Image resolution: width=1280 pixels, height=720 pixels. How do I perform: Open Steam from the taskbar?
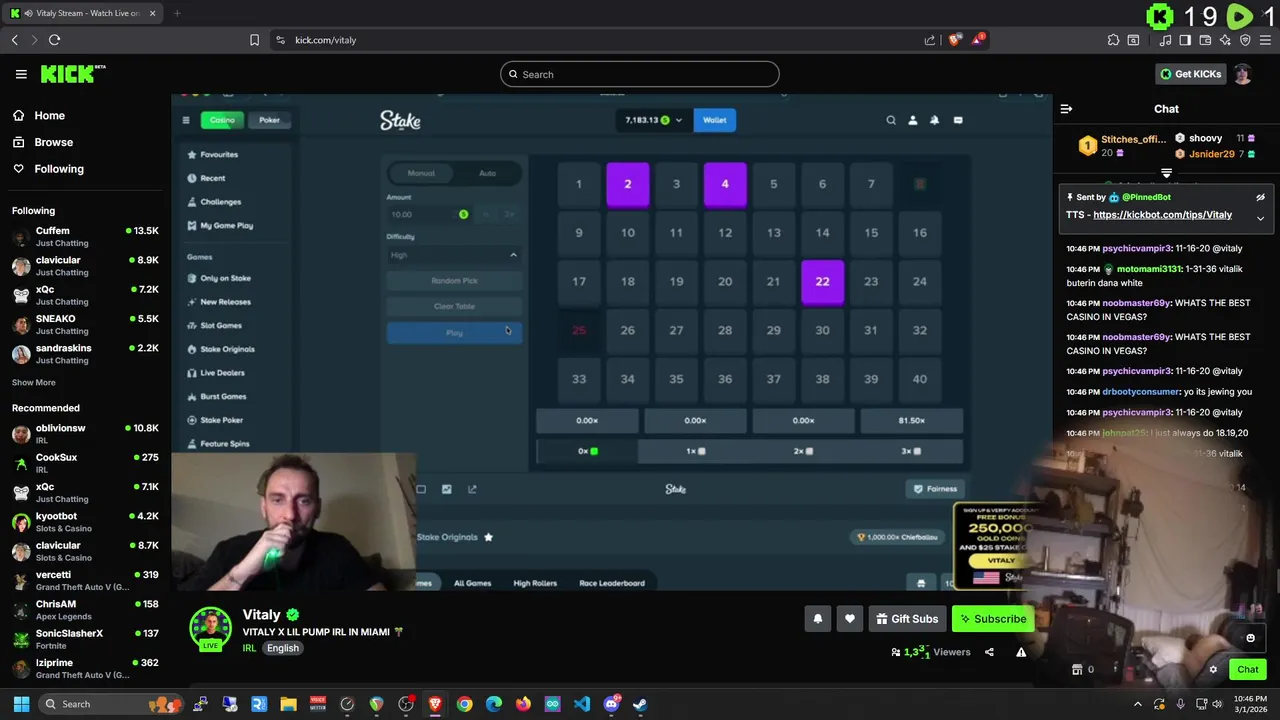coord(640,704)
